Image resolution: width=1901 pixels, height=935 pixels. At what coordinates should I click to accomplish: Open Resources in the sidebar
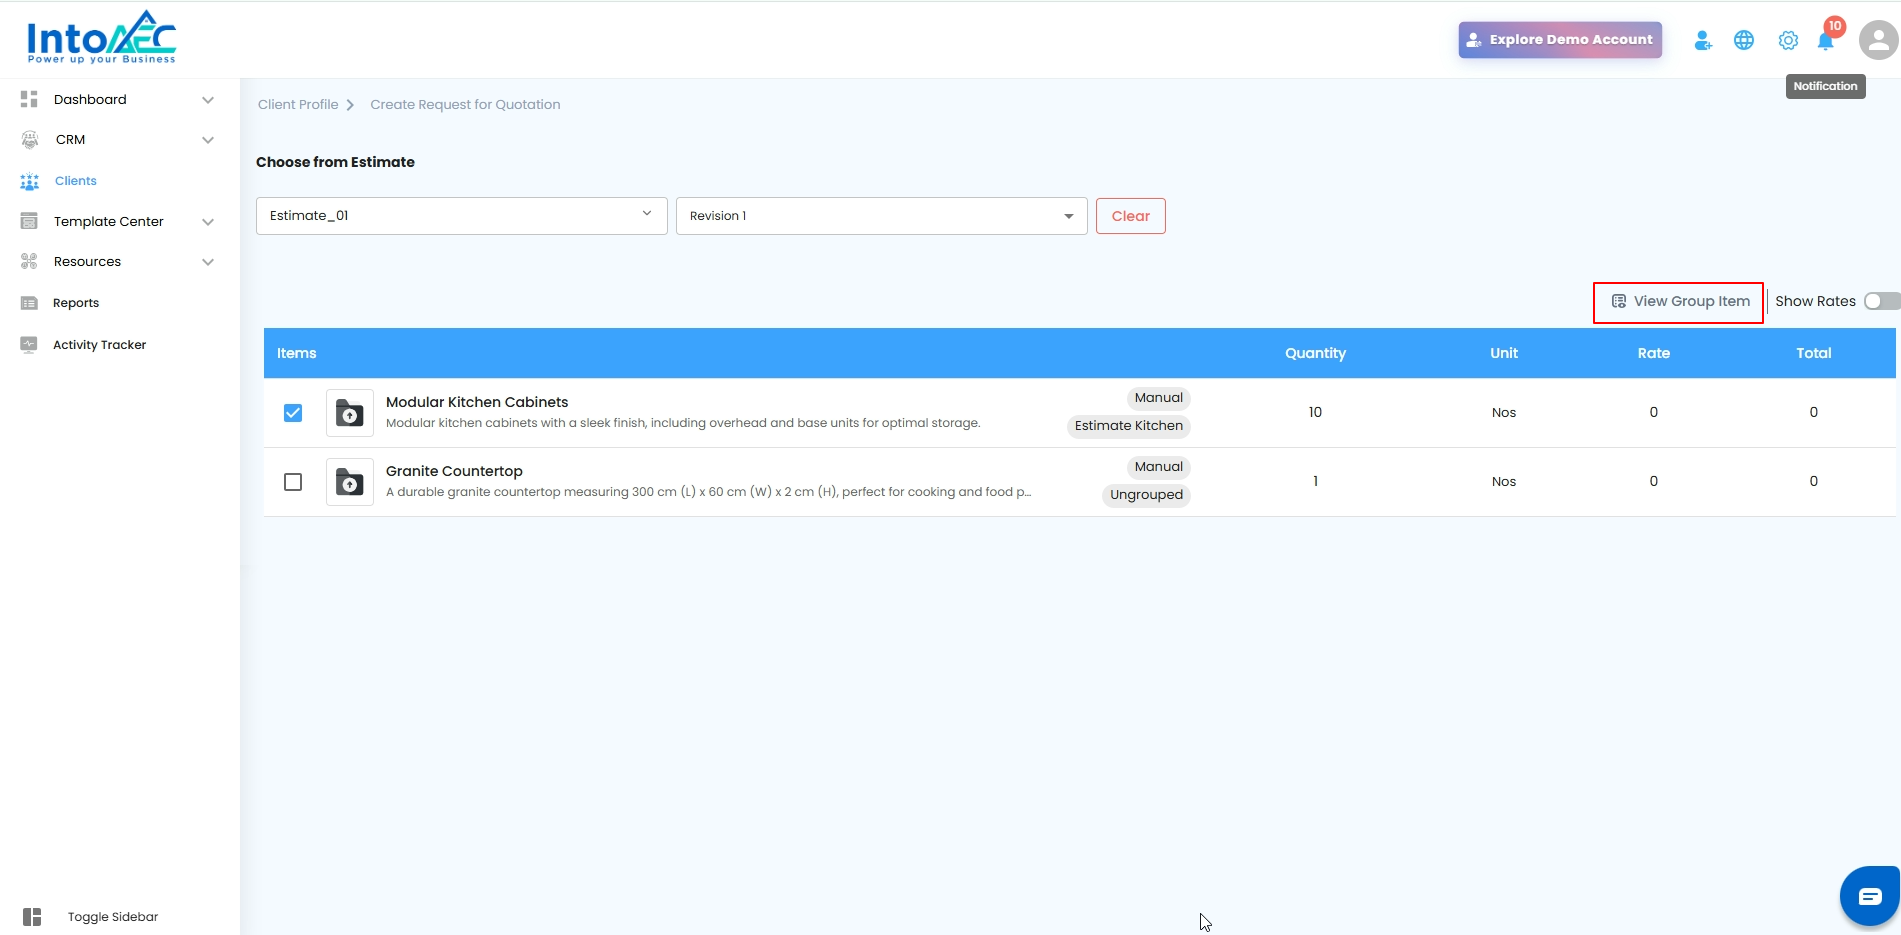pyautogui.click(x=88, y=262)
